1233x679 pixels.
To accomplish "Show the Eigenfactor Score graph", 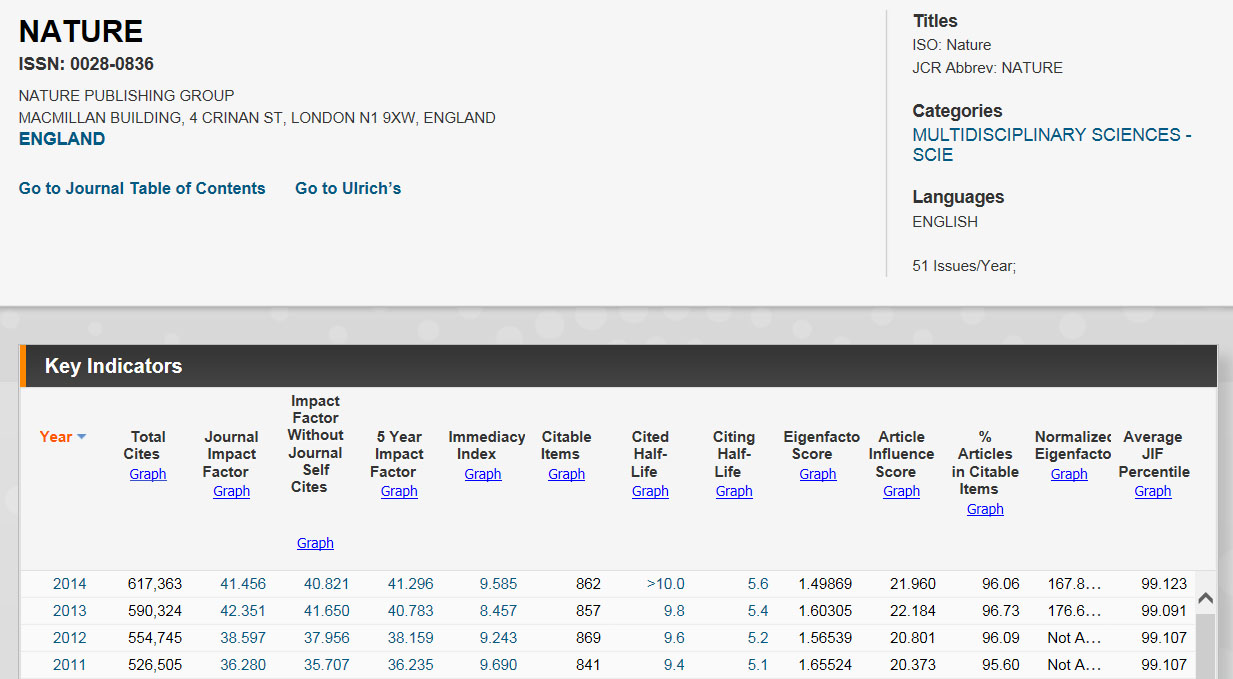I will point(818,474).
